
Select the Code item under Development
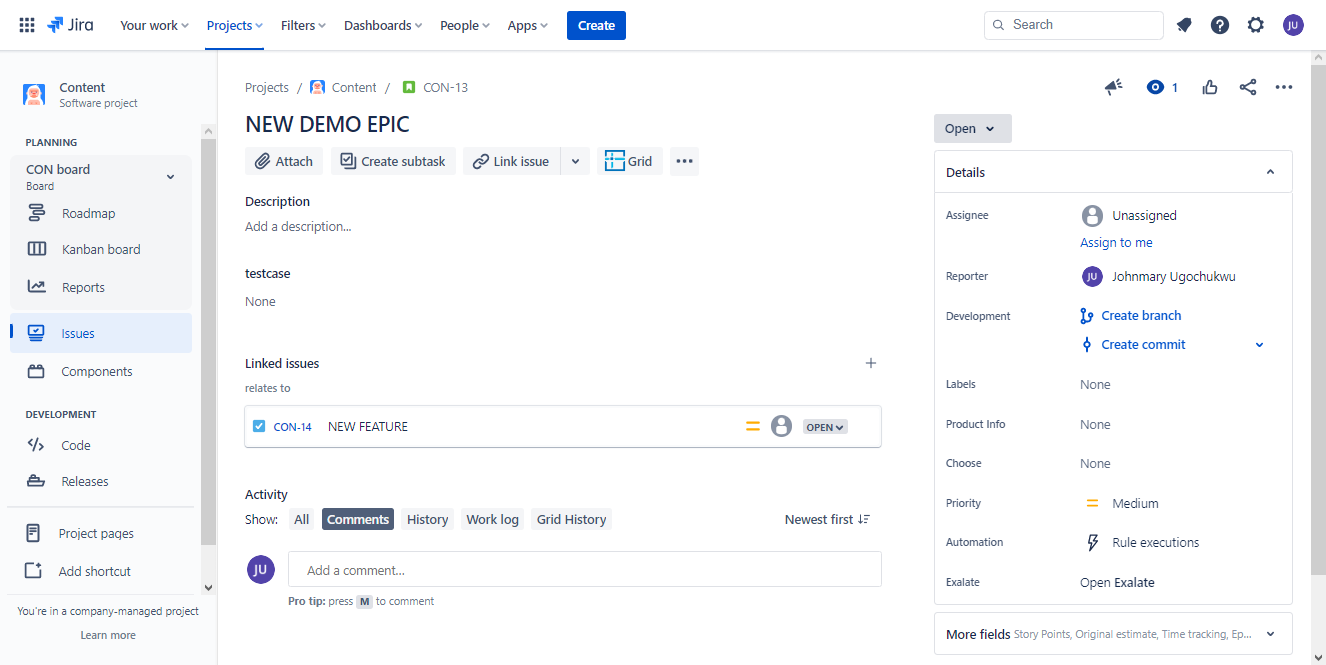click(74, 444)
